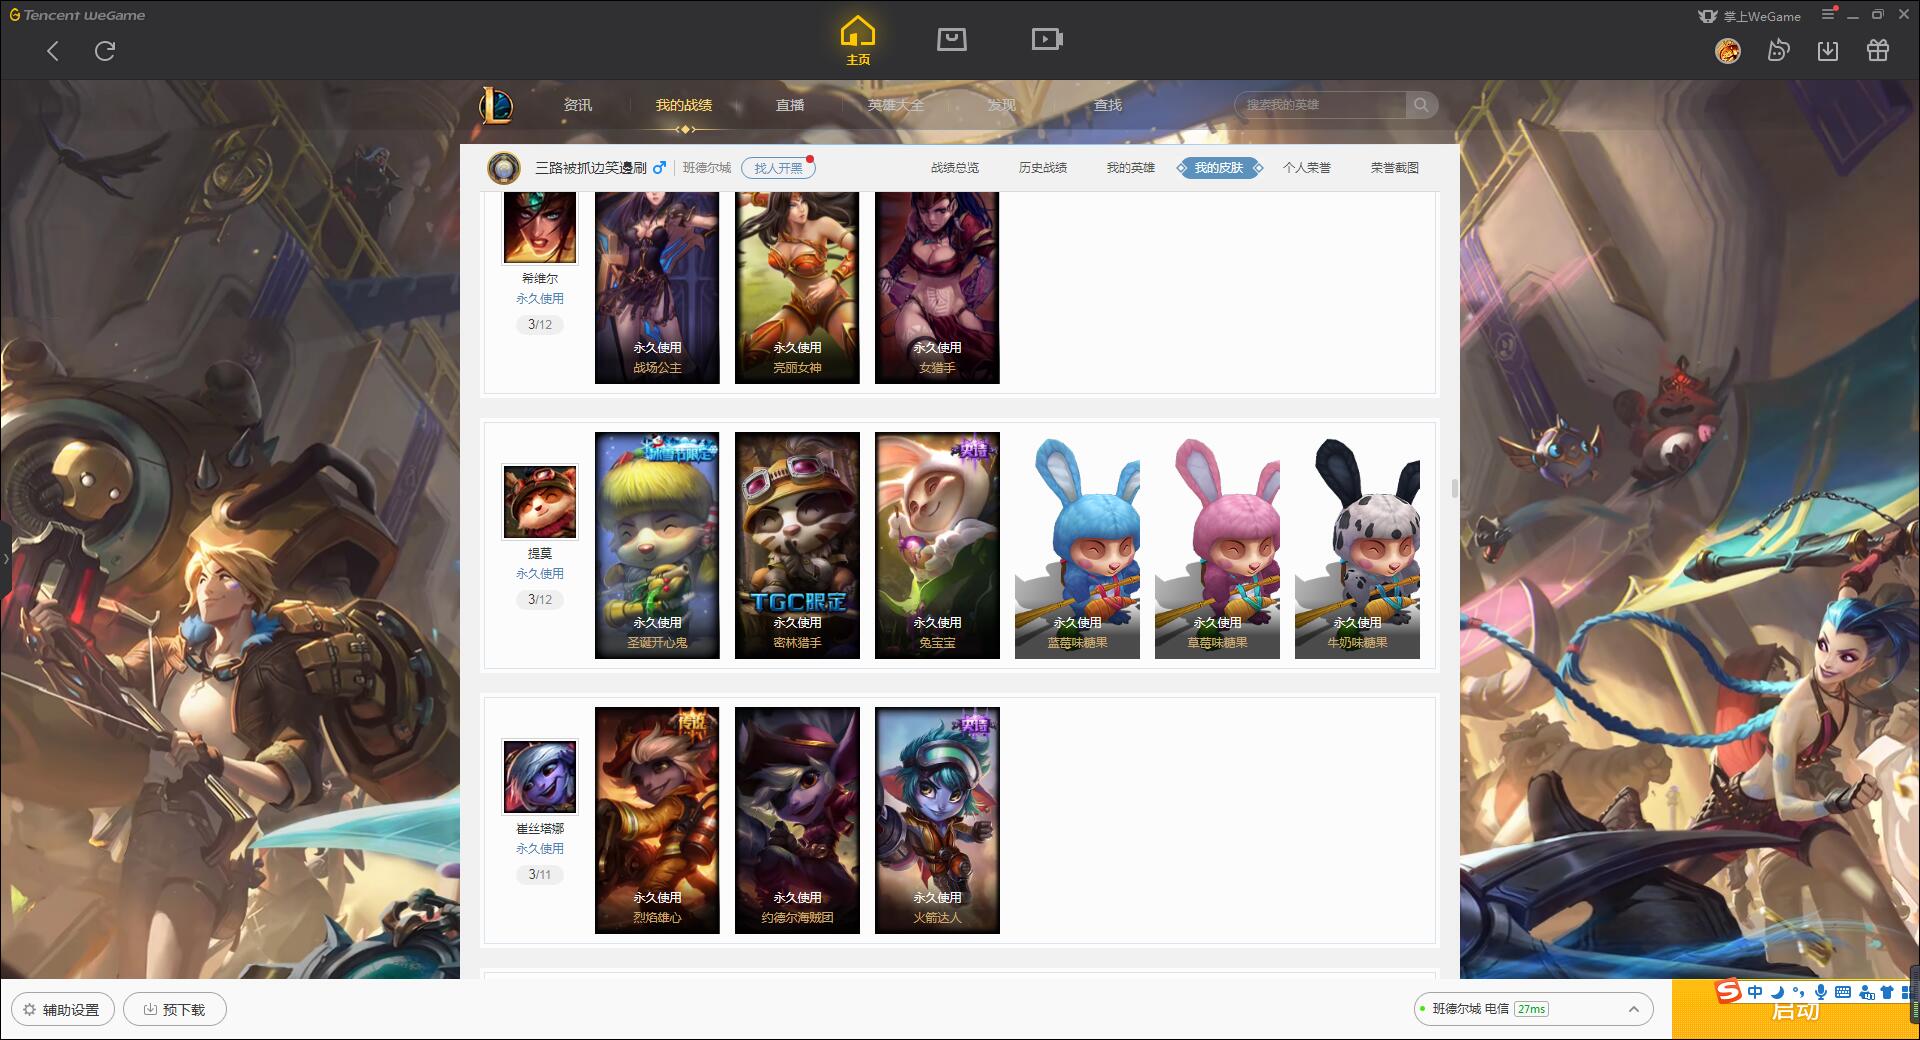This screenshot has width=1920, height=1040.
Task: Open Sogou skin shirt icon
Action: coord(1887,992)
